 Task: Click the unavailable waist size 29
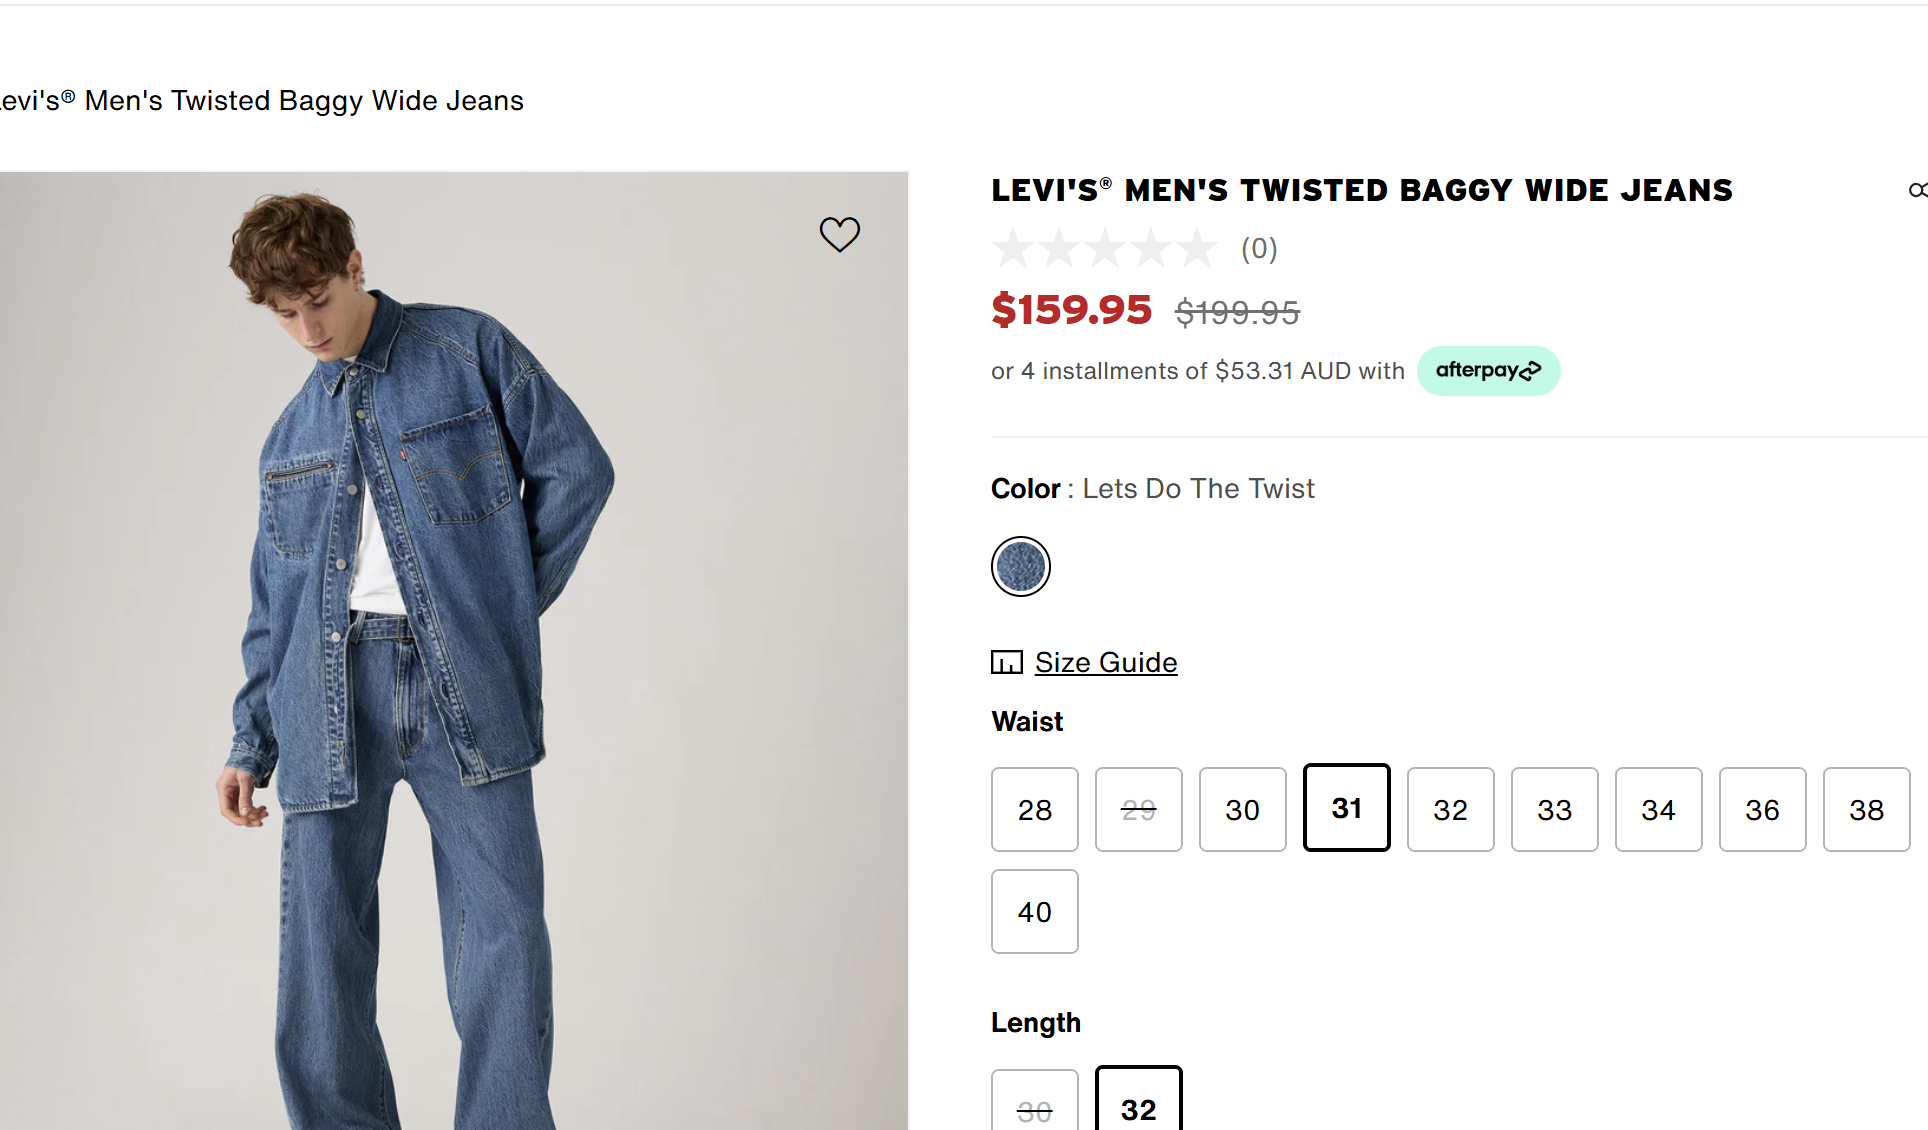coord(1138,809)
